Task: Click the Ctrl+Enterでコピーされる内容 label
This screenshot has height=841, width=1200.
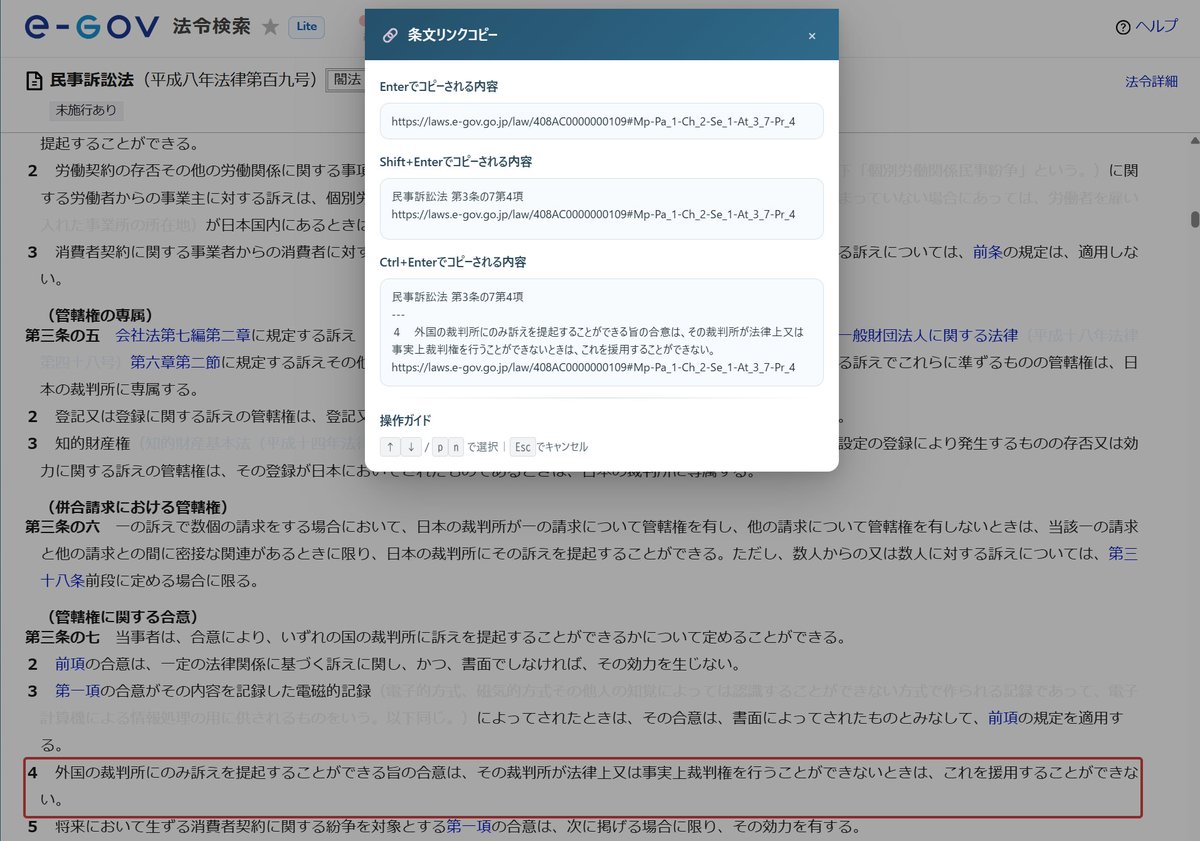Action: [453, 262]
